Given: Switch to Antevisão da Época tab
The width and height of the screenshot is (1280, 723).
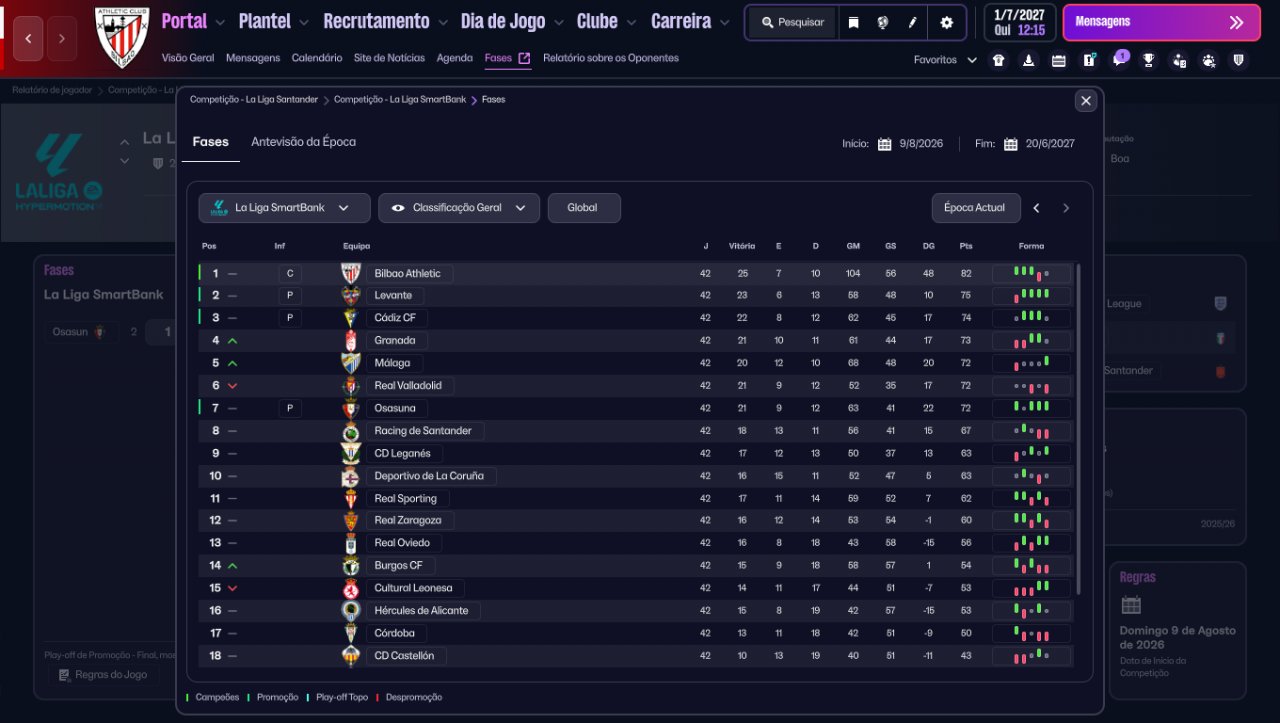Looking at the screenshot, I should click(303, 142).
